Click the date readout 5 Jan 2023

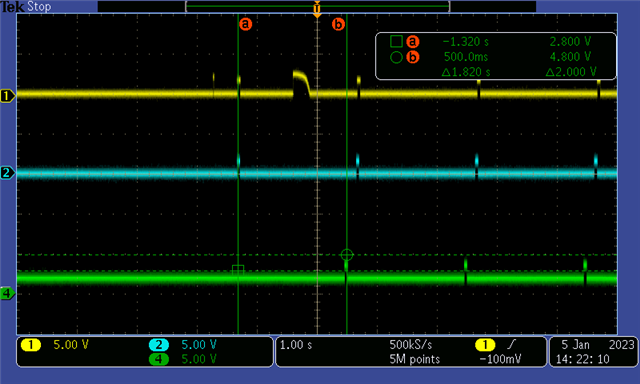[598, 345]
